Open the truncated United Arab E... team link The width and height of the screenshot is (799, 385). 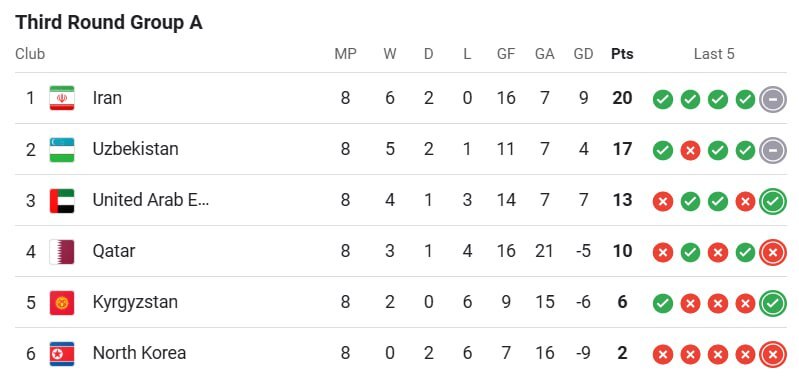coord(151,200)
